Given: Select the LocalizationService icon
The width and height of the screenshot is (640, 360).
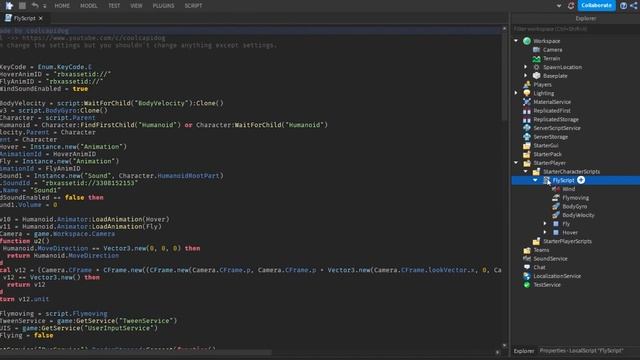Looking at the screenshot, I should pos(527,276).
